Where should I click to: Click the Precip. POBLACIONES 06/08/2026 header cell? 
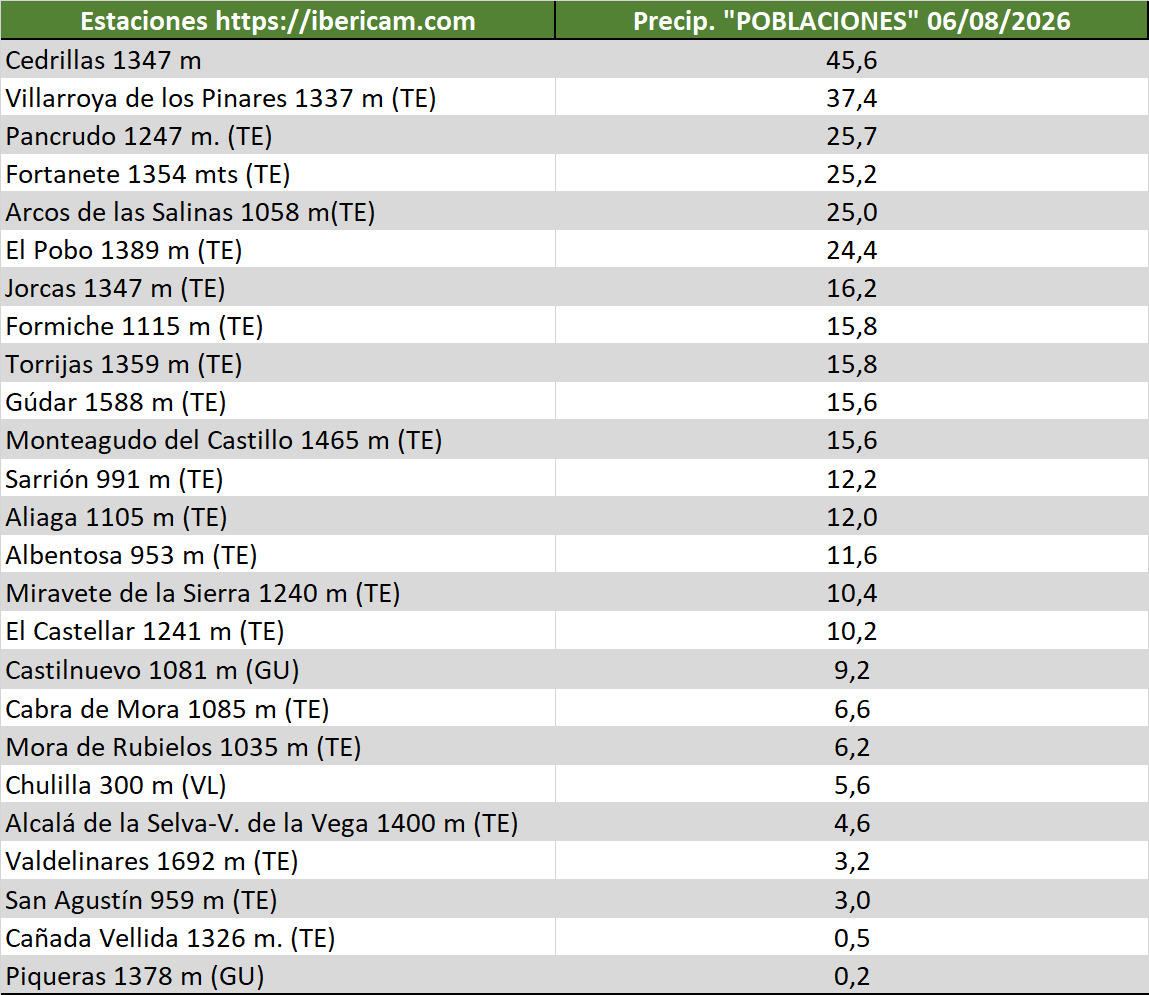[851, 21]
